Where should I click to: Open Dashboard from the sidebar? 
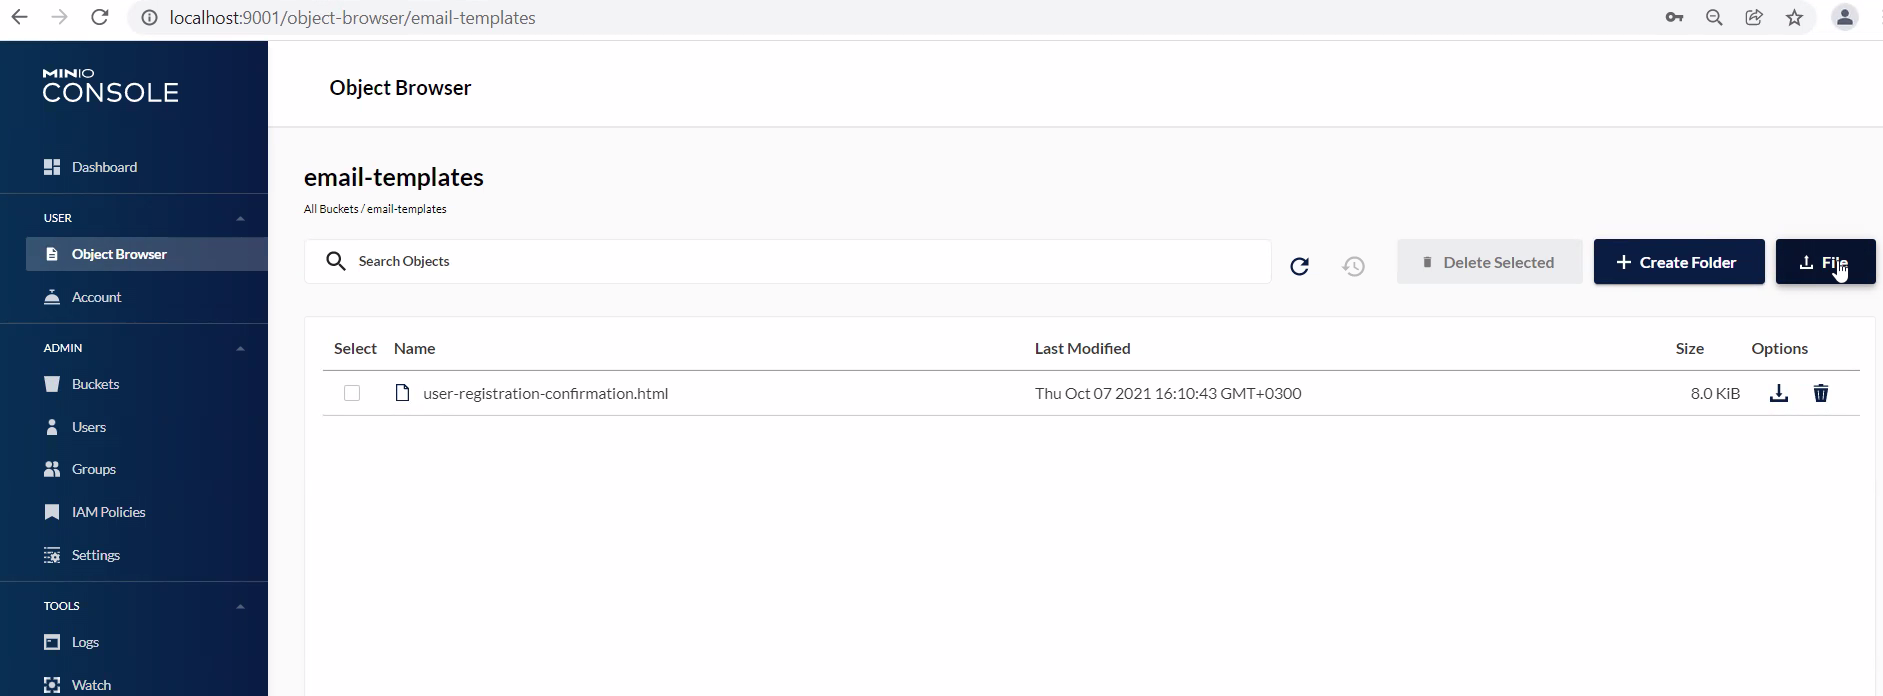[104, 167]
